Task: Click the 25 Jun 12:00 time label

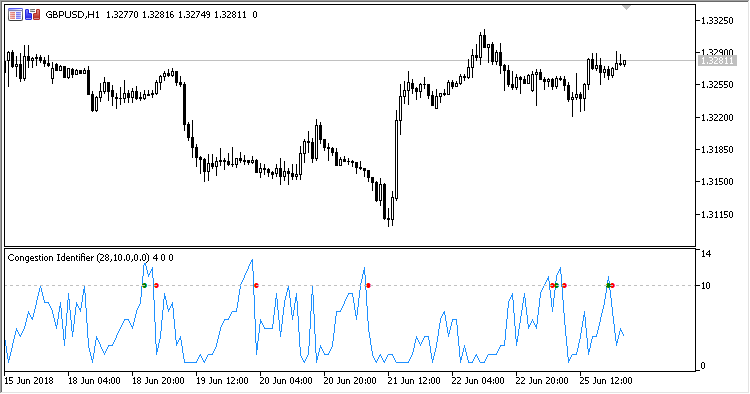Action: pyautogui.click(x=606, y=381)
